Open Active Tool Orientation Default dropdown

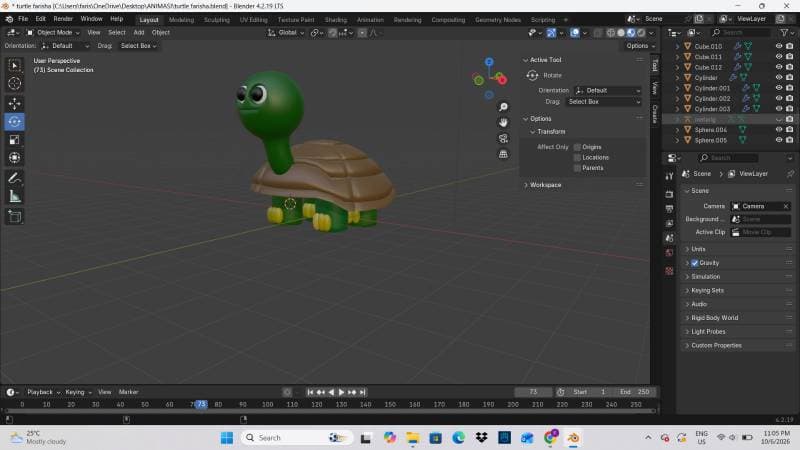608,90
